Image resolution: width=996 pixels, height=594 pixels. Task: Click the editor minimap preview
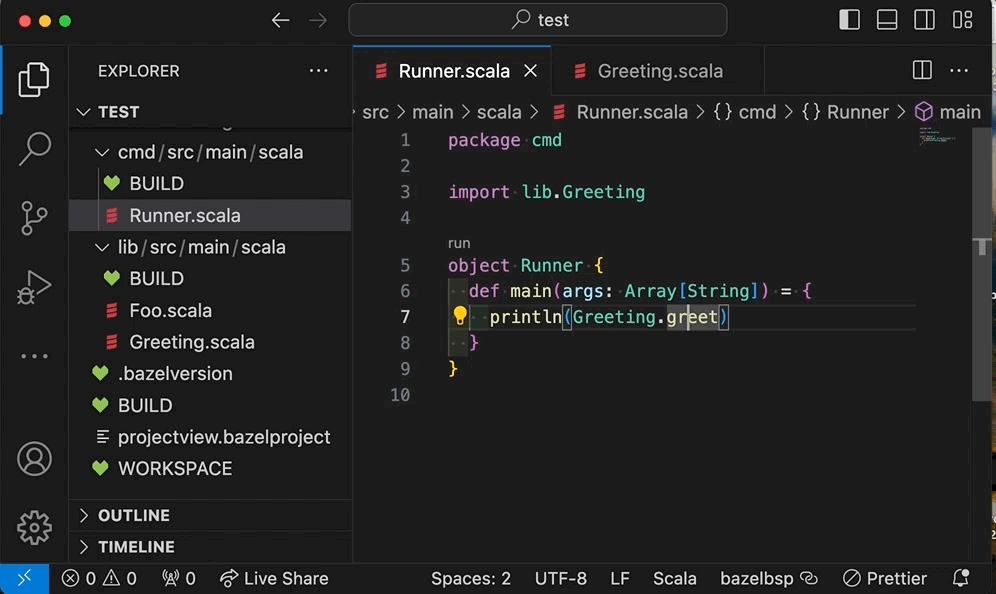(937, 136)
